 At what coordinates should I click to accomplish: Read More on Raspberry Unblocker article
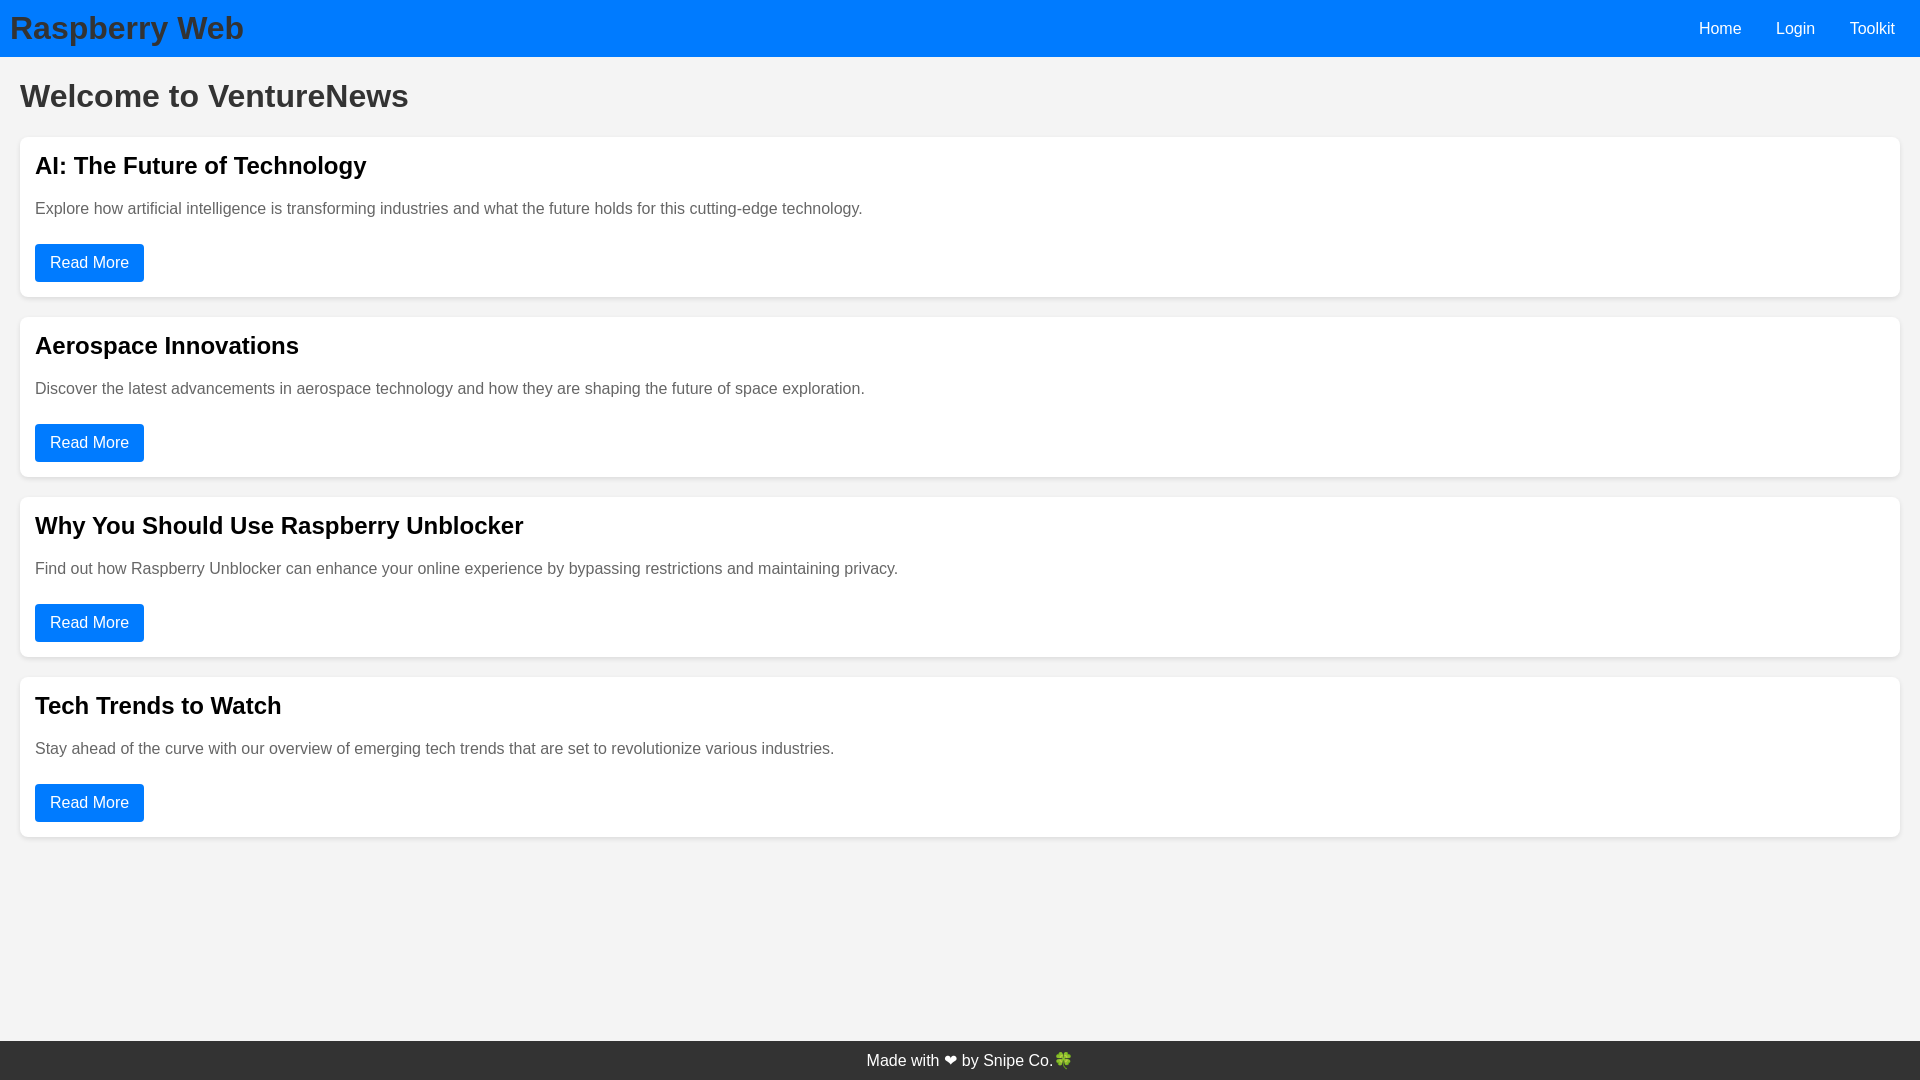point(89,623)
